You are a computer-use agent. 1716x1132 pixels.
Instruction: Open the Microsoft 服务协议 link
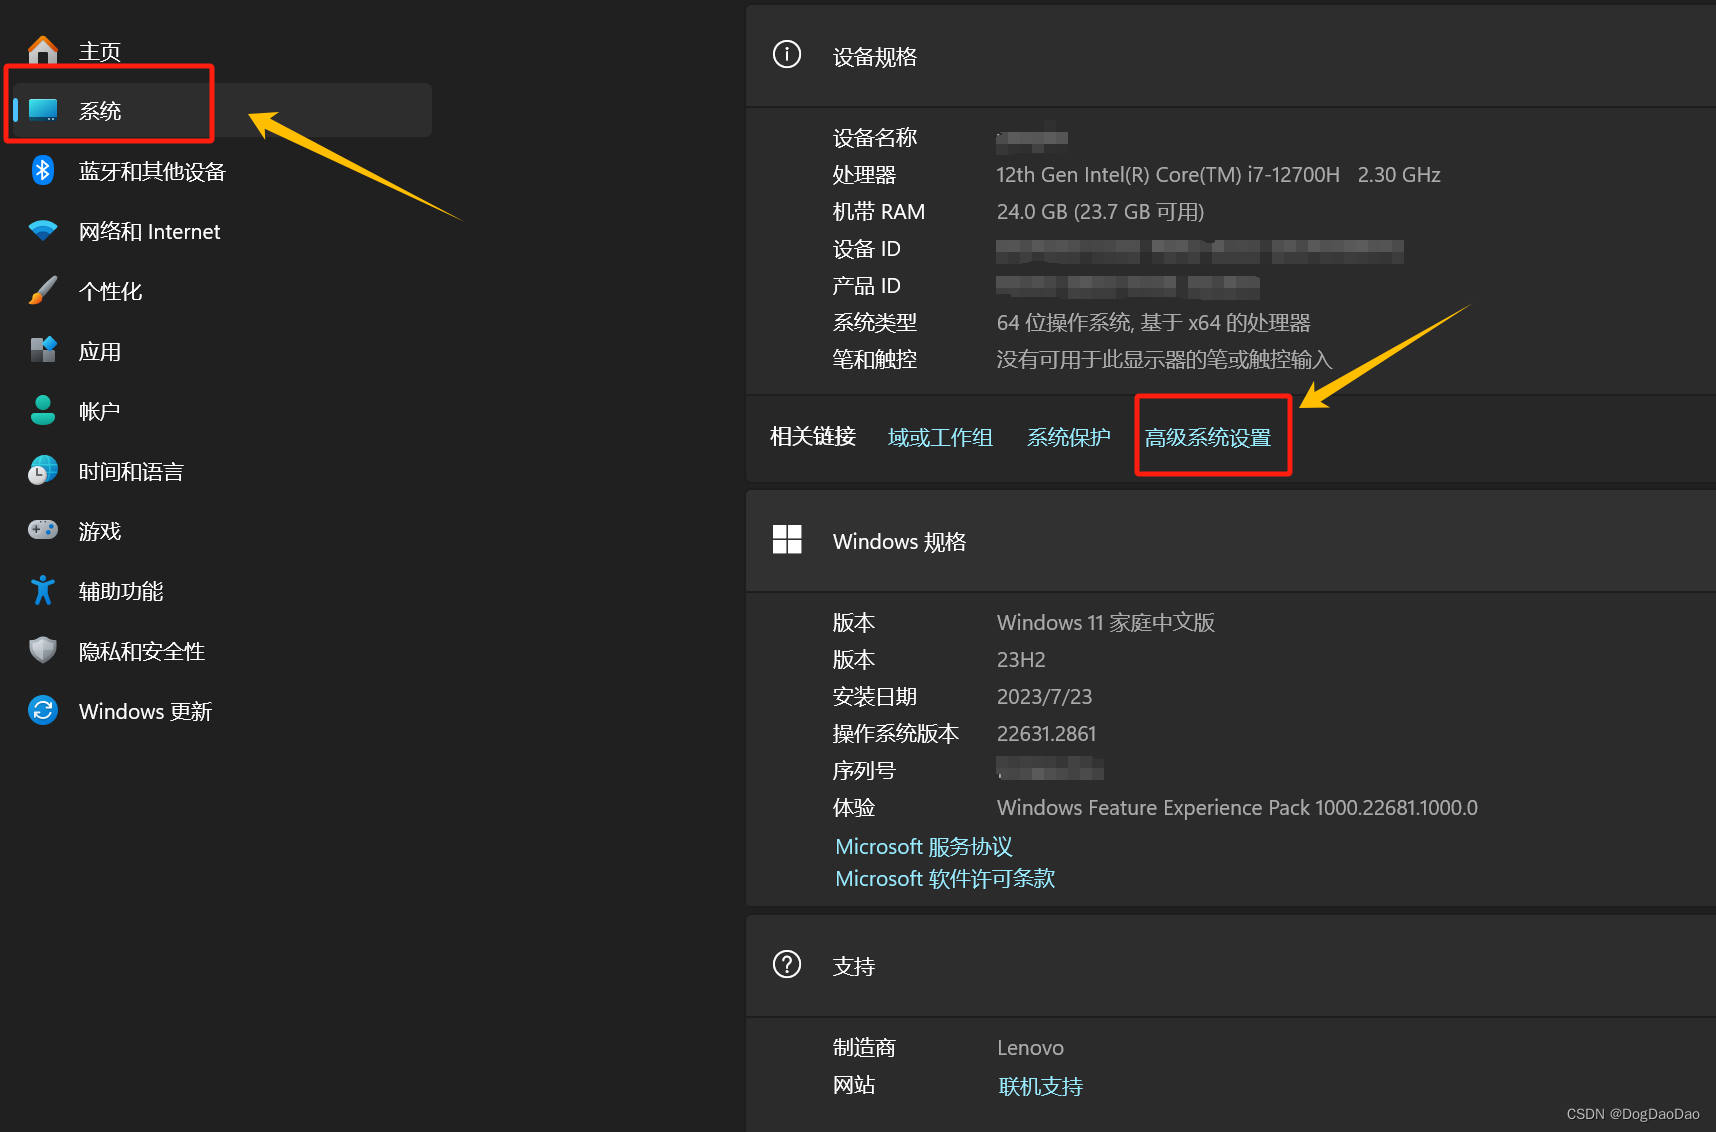click(x=923, y=846)
